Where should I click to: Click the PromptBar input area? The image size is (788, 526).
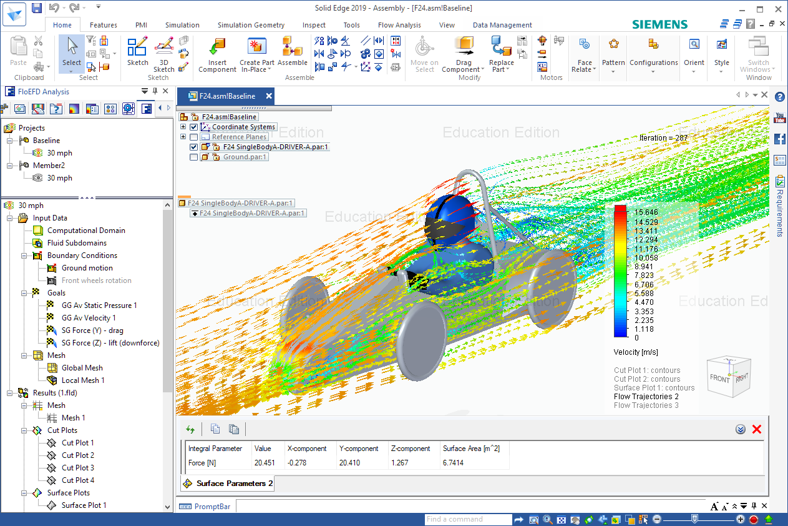[471, 506]
